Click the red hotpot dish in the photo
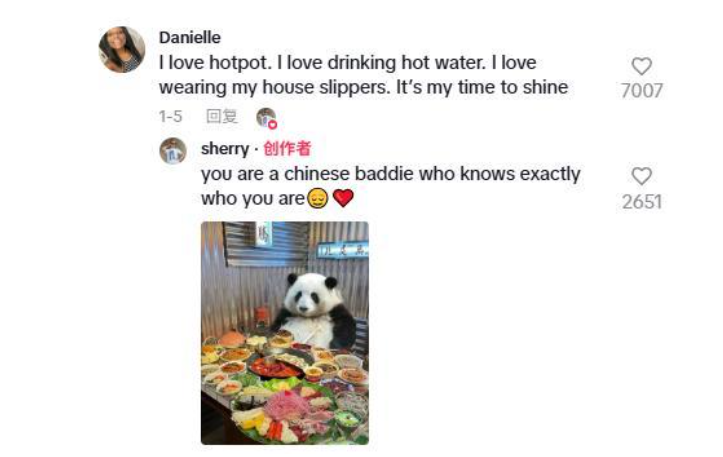This screenshot has height=457, width=723. [x=273, y=368]
